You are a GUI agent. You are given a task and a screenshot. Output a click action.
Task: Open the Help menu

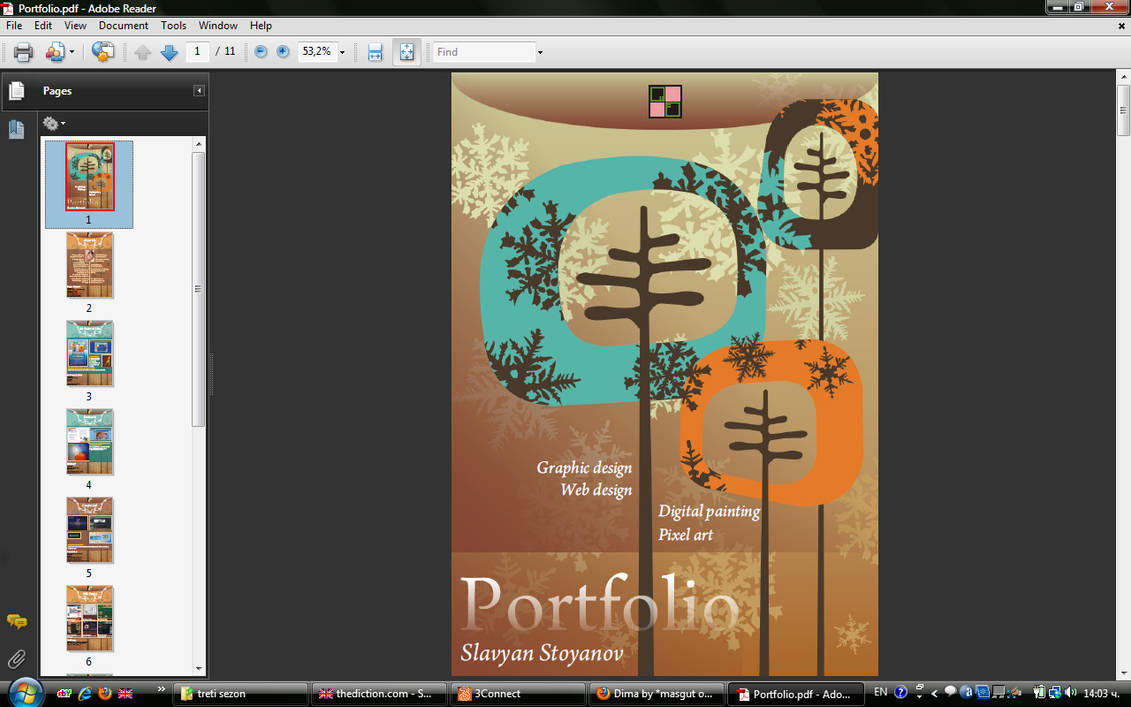260,25
